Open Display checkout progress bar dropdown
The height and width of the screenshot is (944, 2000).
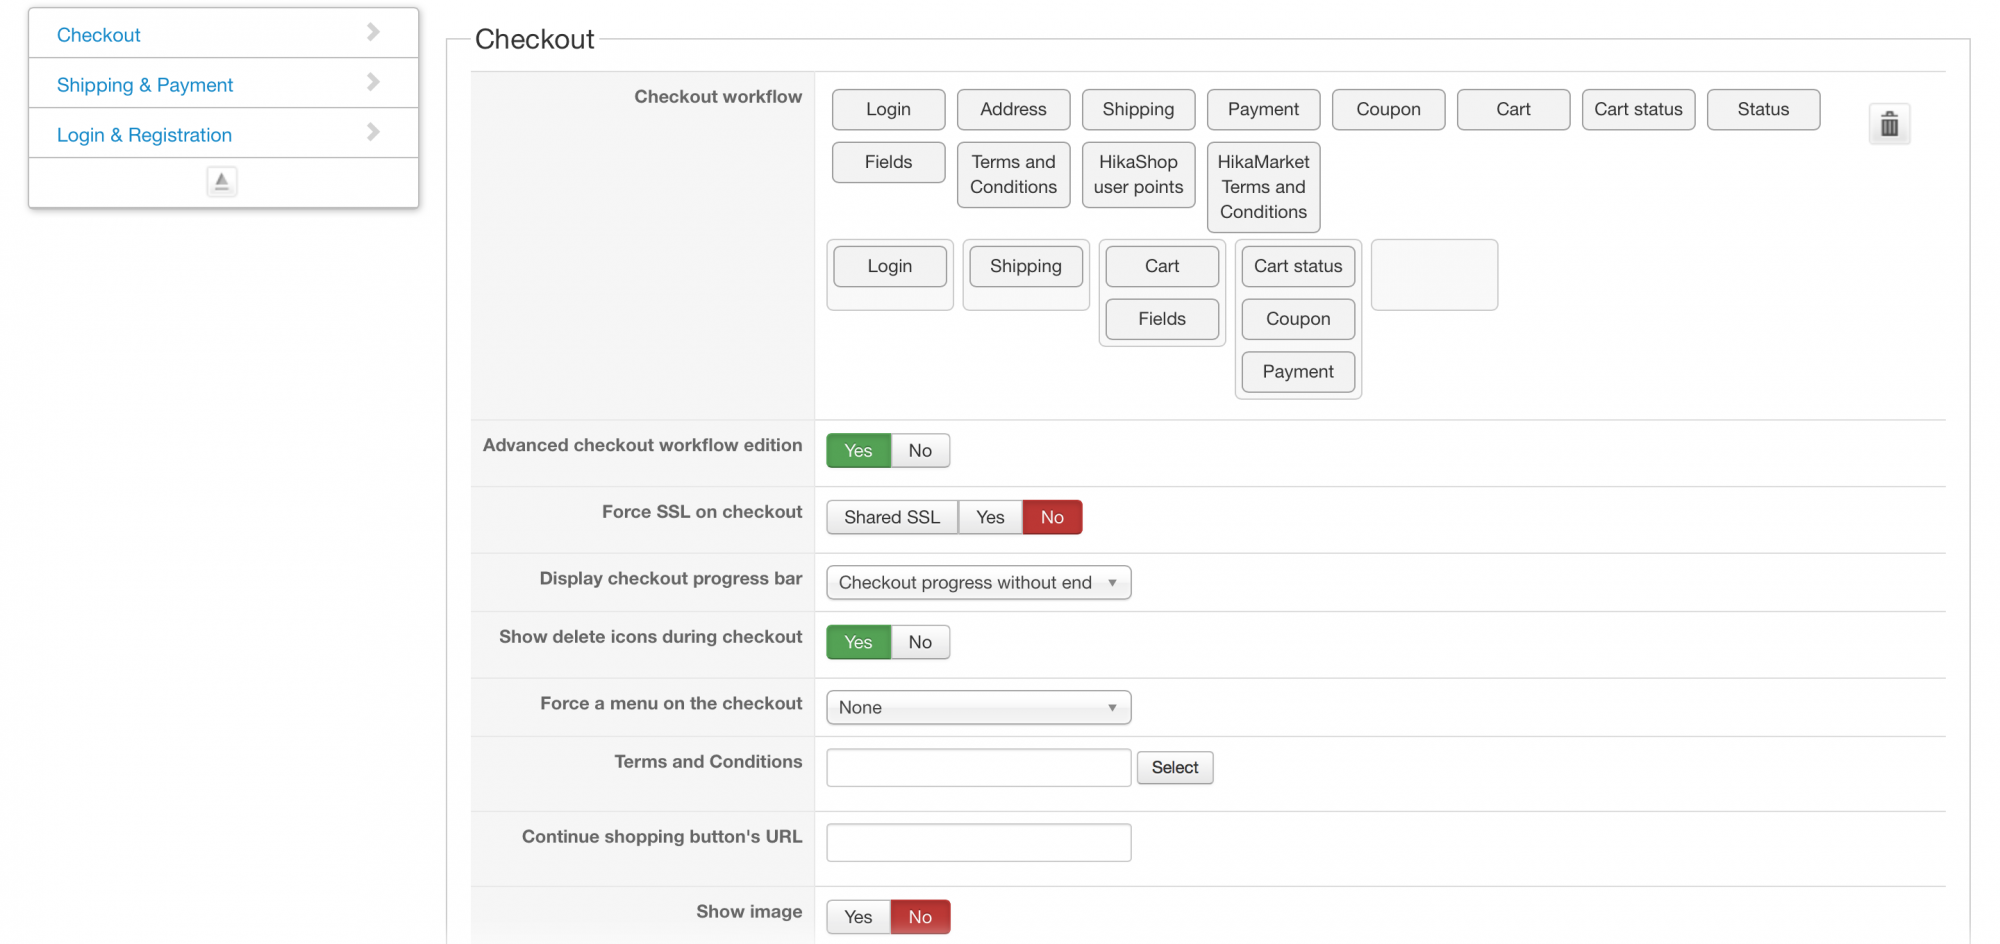[x=978, y=583]
